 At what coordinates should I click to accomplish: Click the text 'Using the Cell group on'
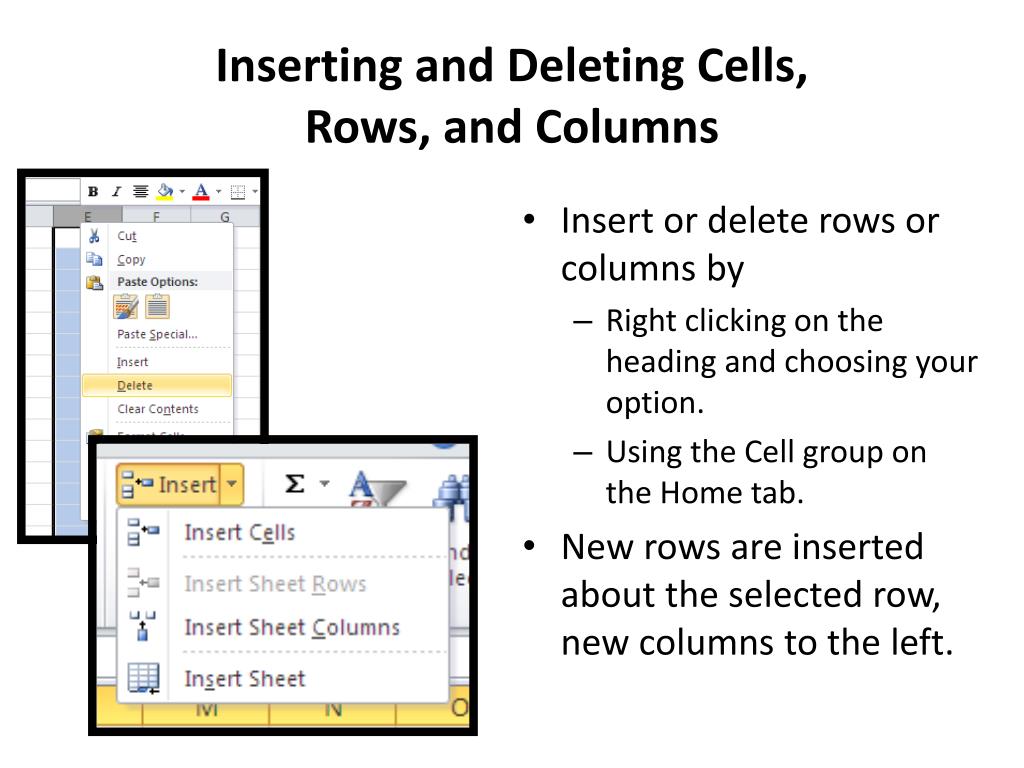[x=766, y=452]
